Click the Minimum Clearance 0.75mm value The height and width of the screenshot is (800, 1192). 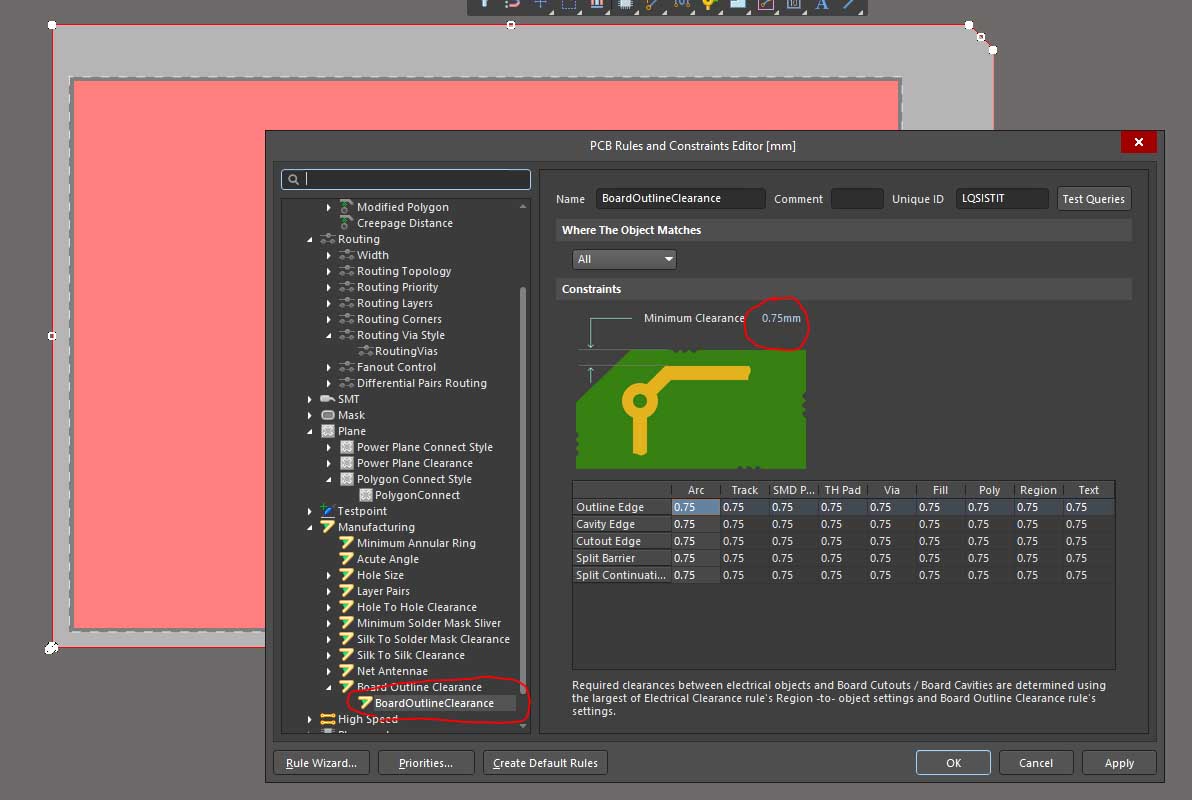click(781, 318)
